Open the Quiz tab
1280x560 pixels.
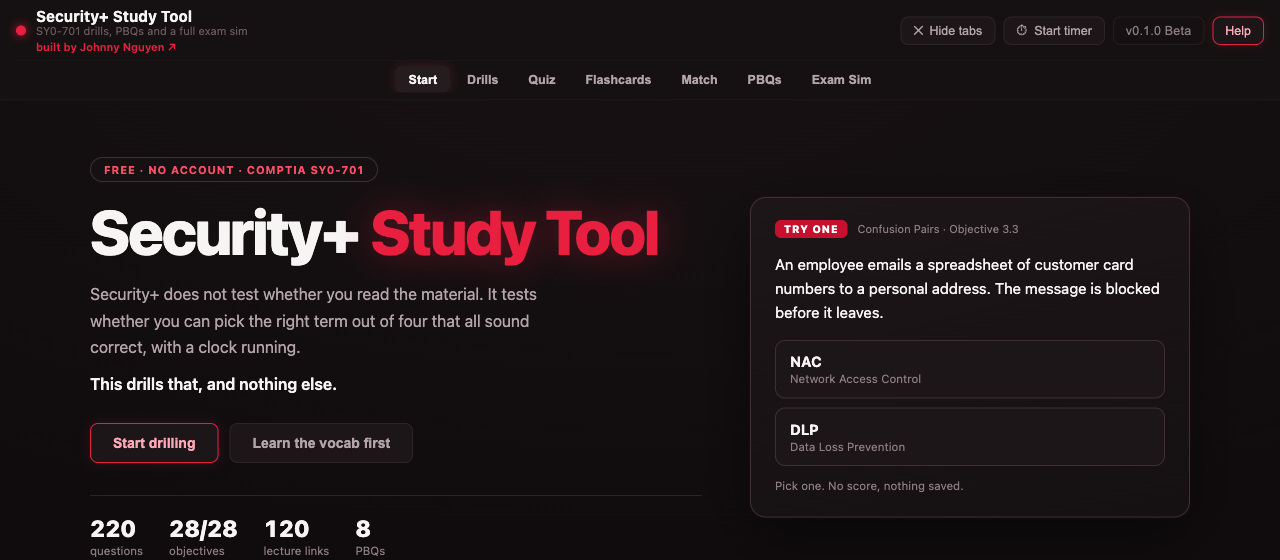[x=542, y=80]
